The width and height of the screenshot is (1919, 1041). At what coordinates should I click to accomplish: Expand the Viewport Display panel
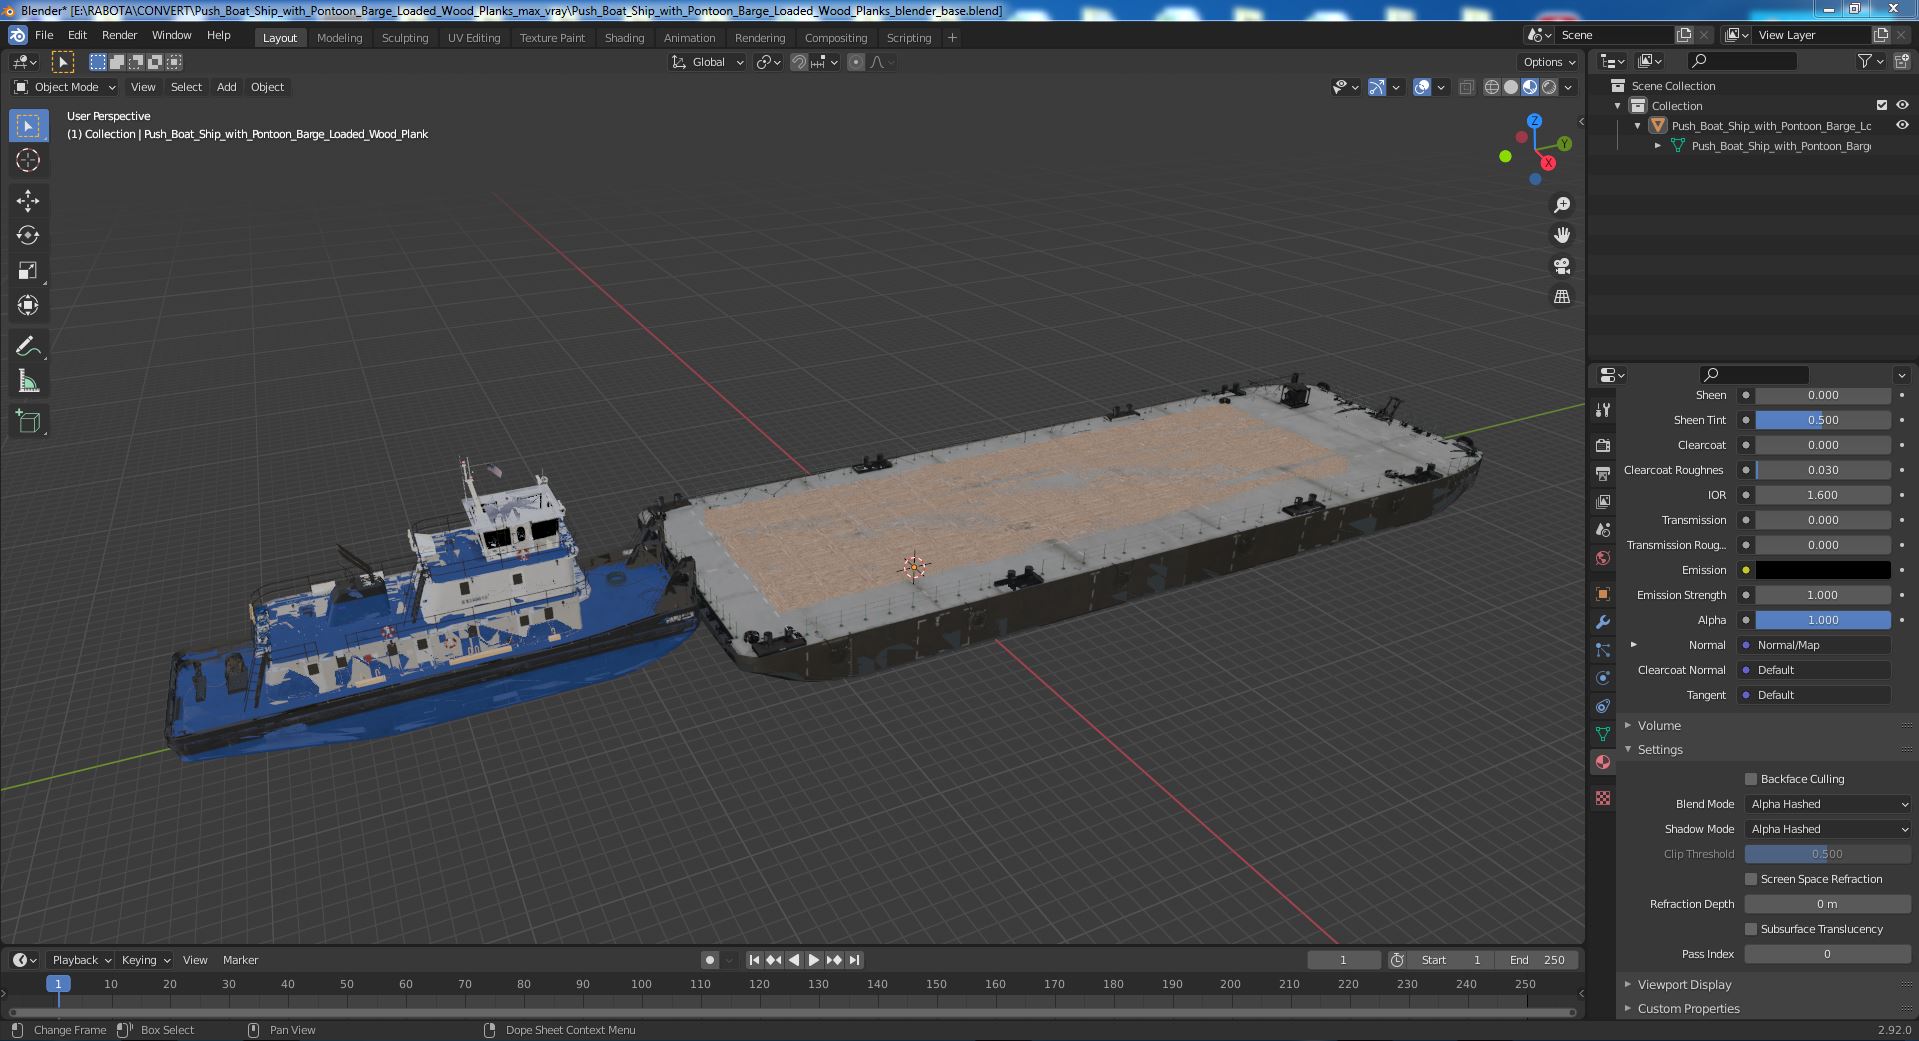1684,984
